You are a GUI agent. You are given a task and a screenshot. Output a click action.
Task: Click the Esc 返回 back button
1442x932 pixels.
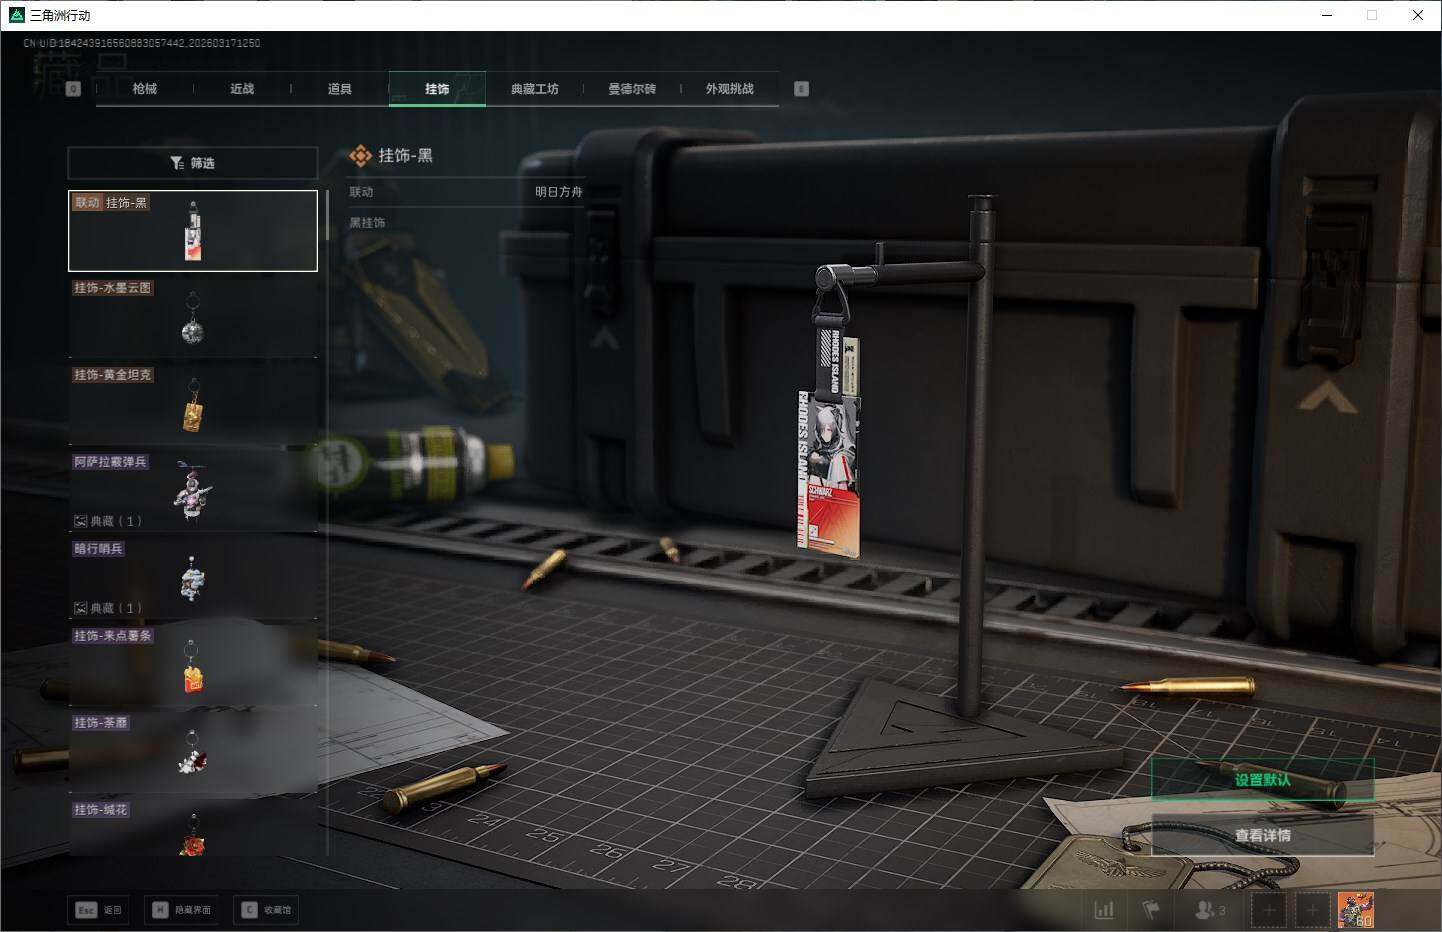tap(99, 910)
